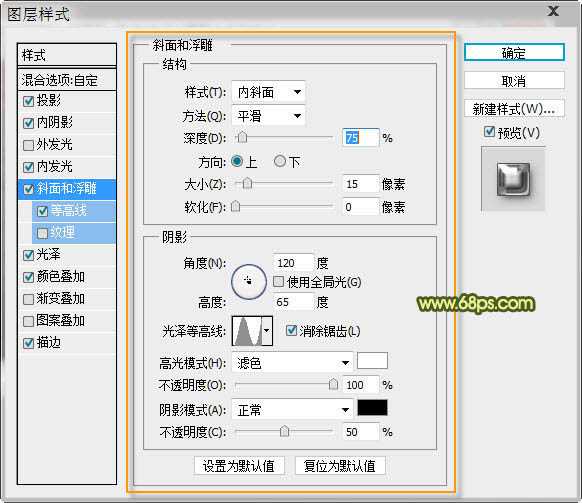Open the gloss contour picker arrow
The image size is (582, 503).
(x=267, y=330)
